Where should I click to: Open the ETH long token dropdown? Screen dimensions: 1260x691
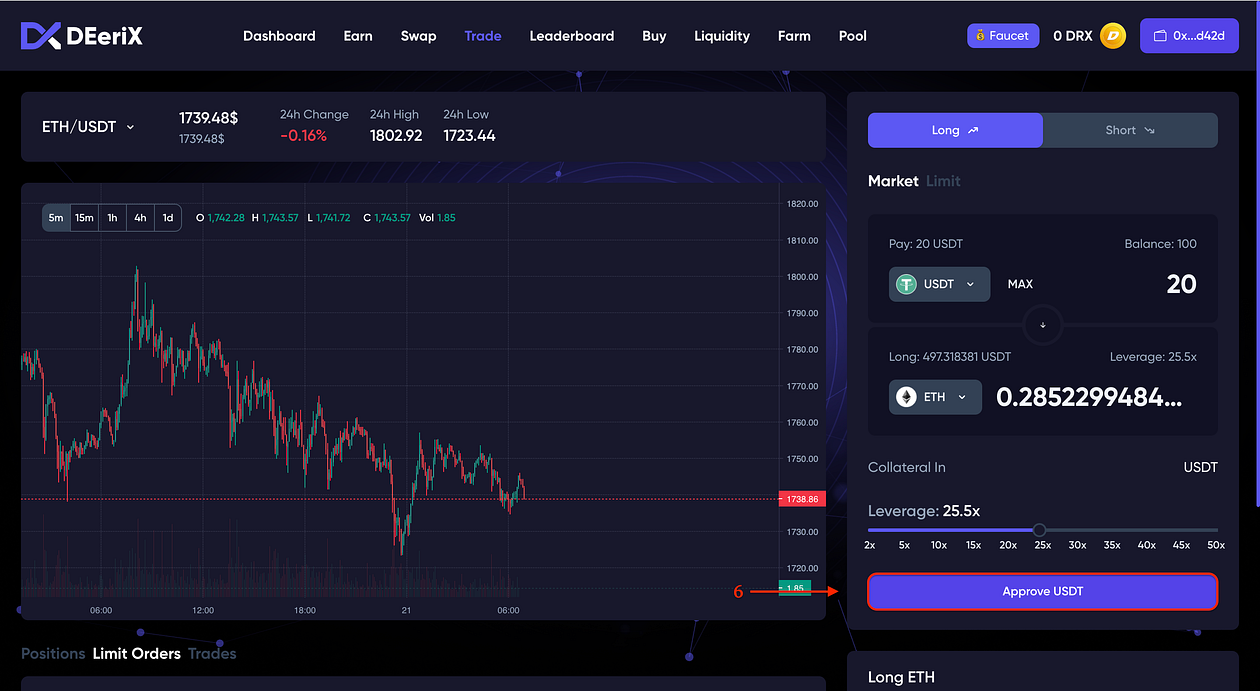[935, 397]
